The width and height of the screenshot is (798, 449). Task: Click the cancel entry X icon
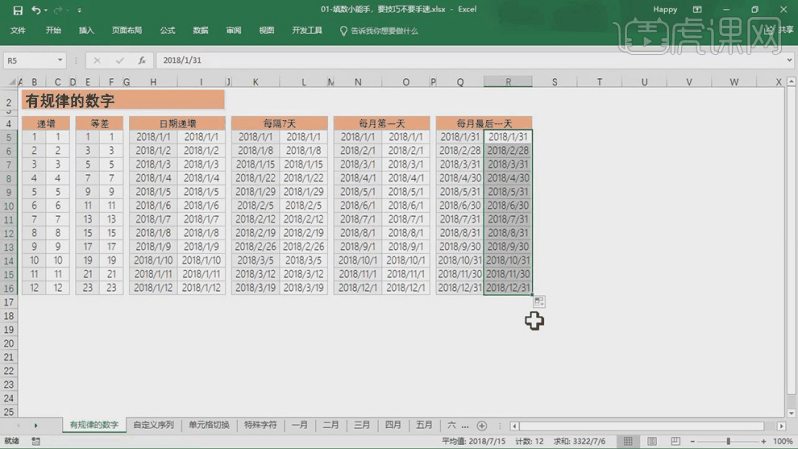point(97,61)
